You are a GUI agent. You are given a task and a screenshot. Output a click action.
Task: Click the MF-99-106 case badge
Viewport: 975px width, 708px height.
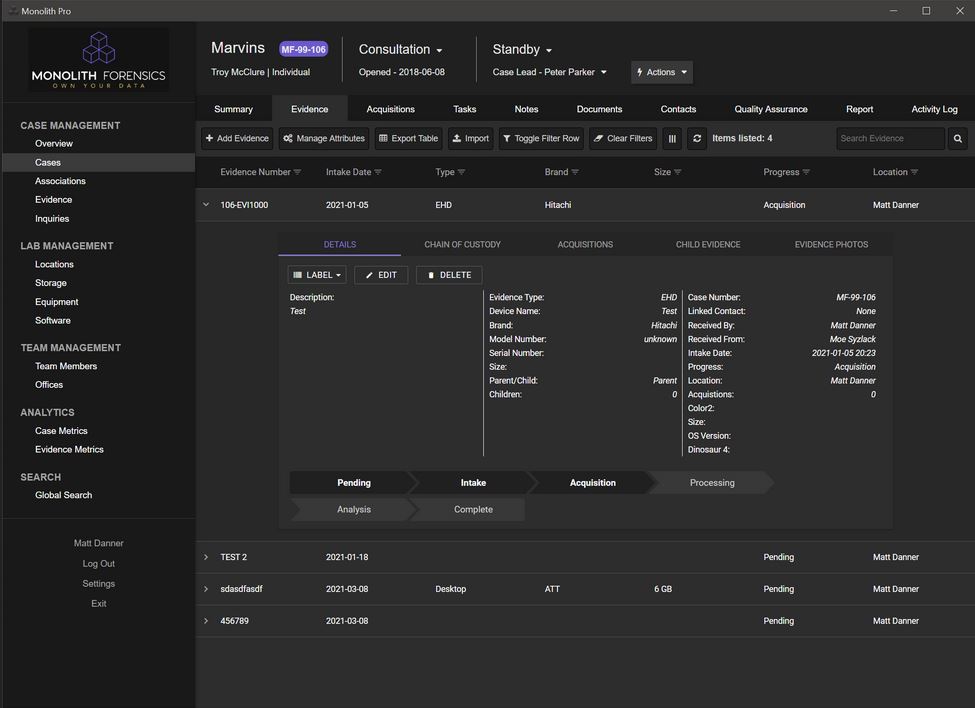click(x=303, y=49)
